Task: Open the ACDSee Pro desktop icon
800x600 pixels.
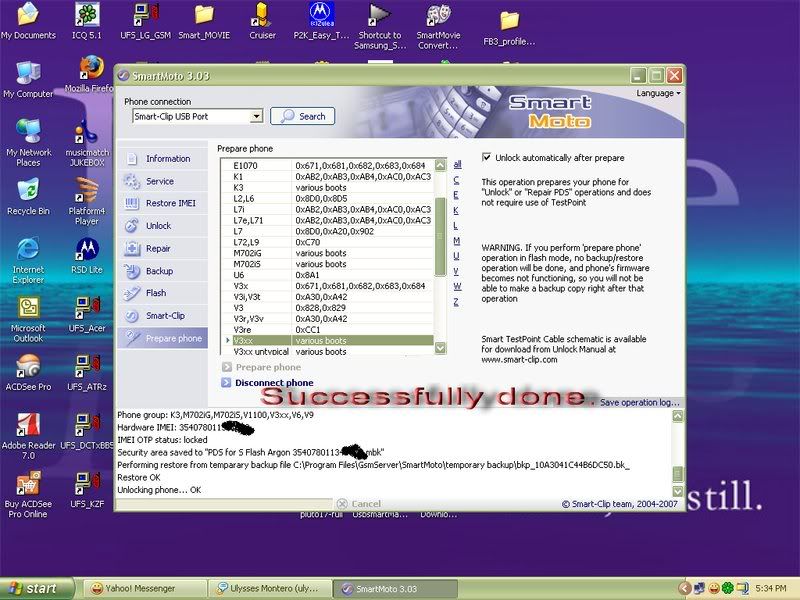Action: (28, 373)
